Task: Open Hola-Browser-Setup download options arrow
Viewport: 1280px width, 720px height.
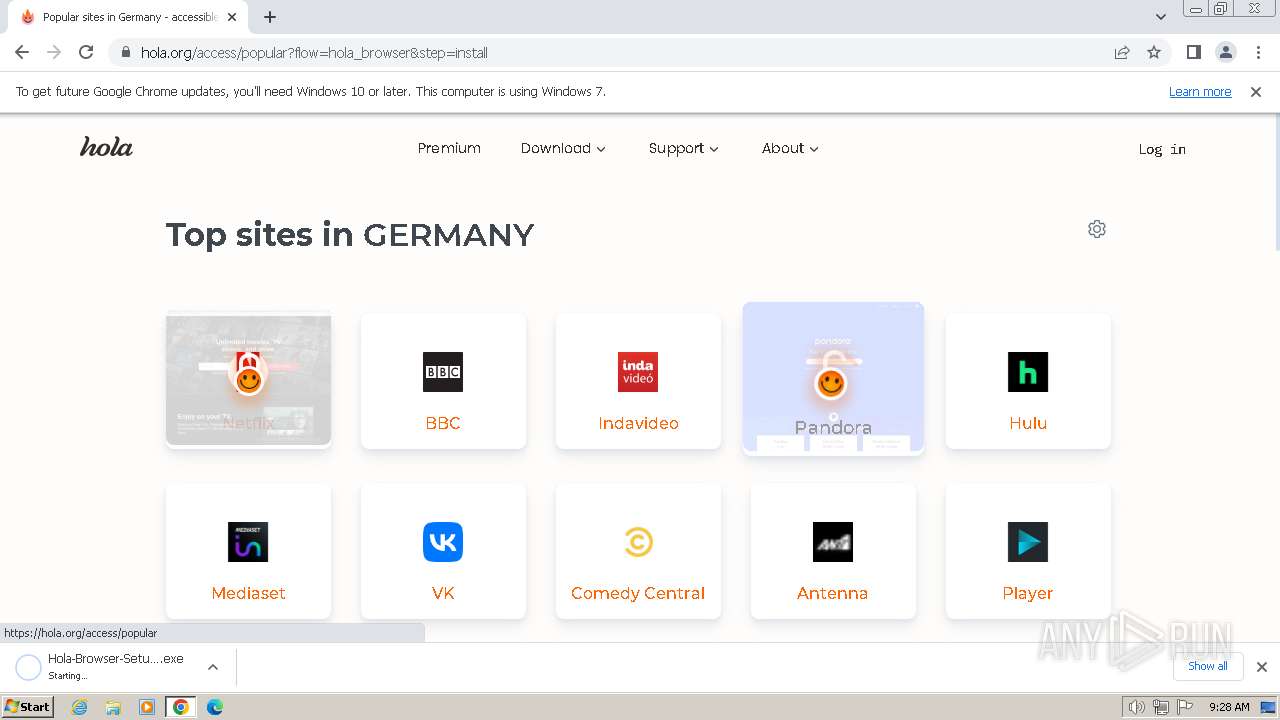Action: pyautogui.click(x=212, y=667)
